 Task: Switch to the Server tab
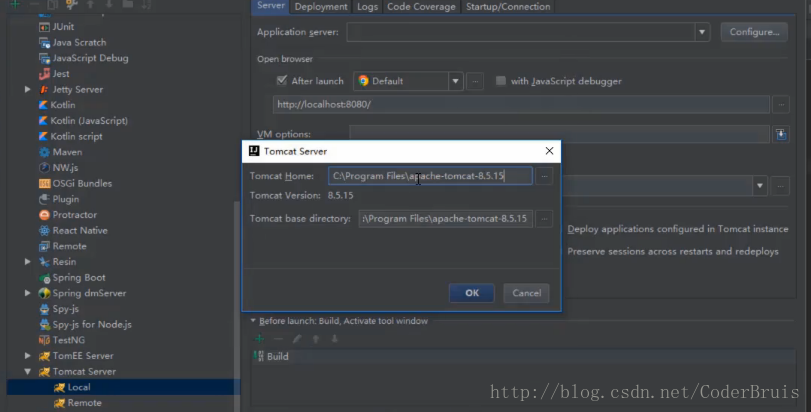coord(271,6)
